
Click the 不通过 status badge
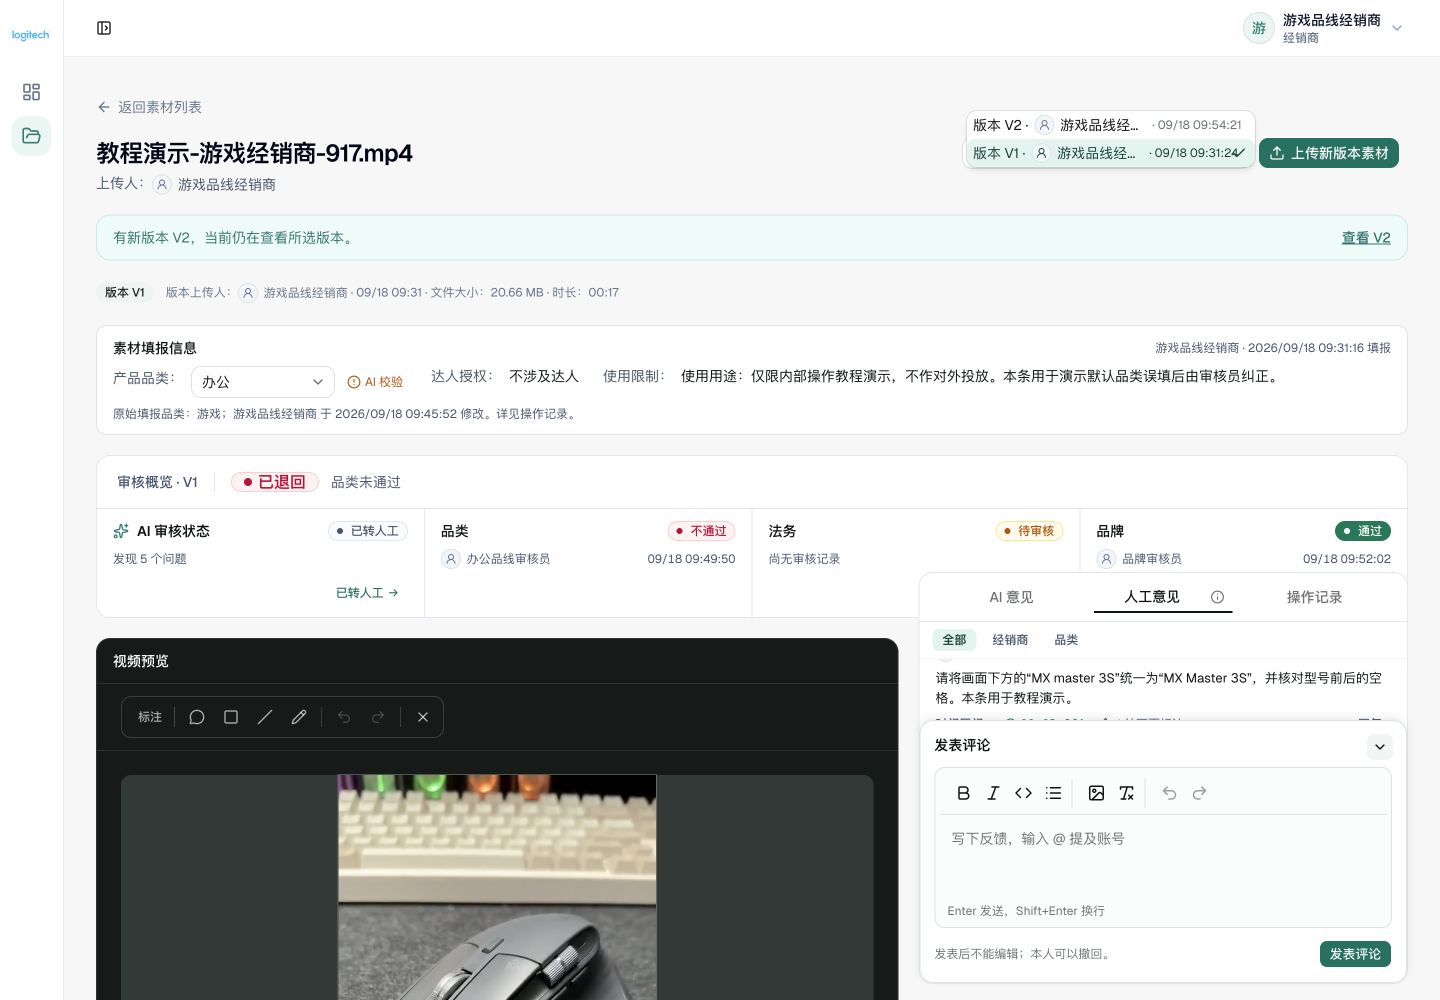pos(701,531)
